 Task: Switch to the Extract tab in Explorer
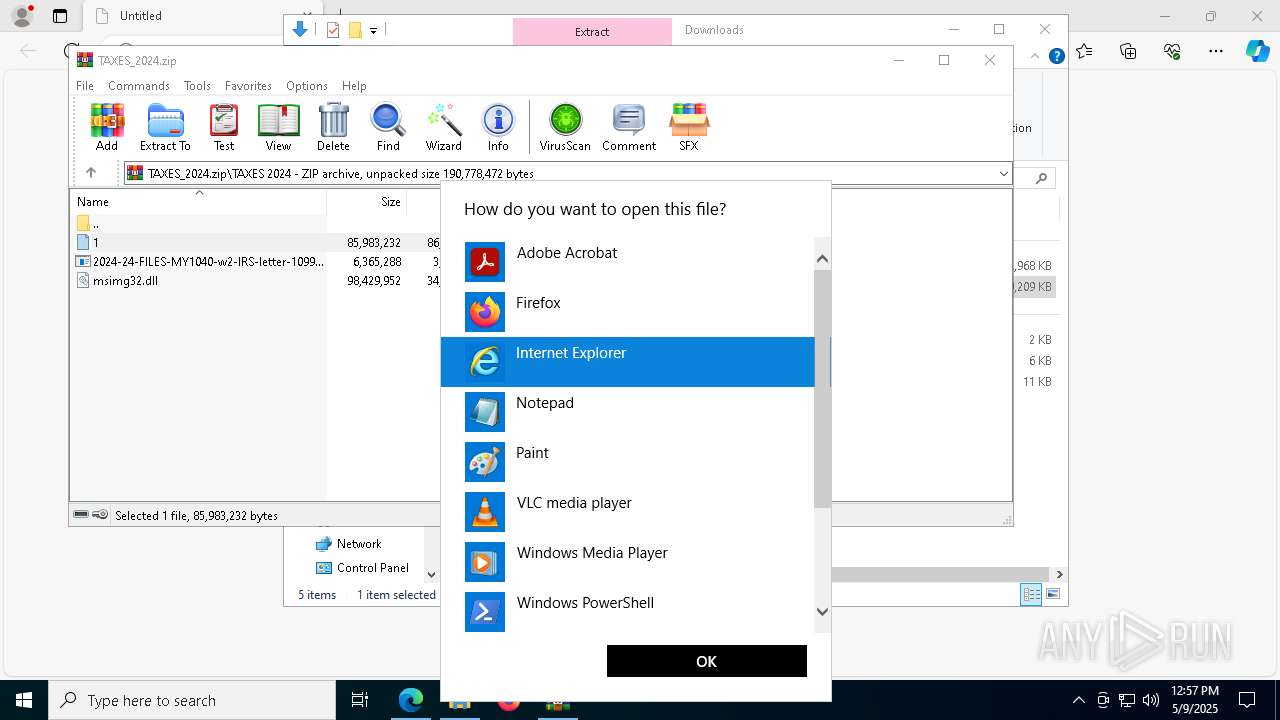pos(592,31)
